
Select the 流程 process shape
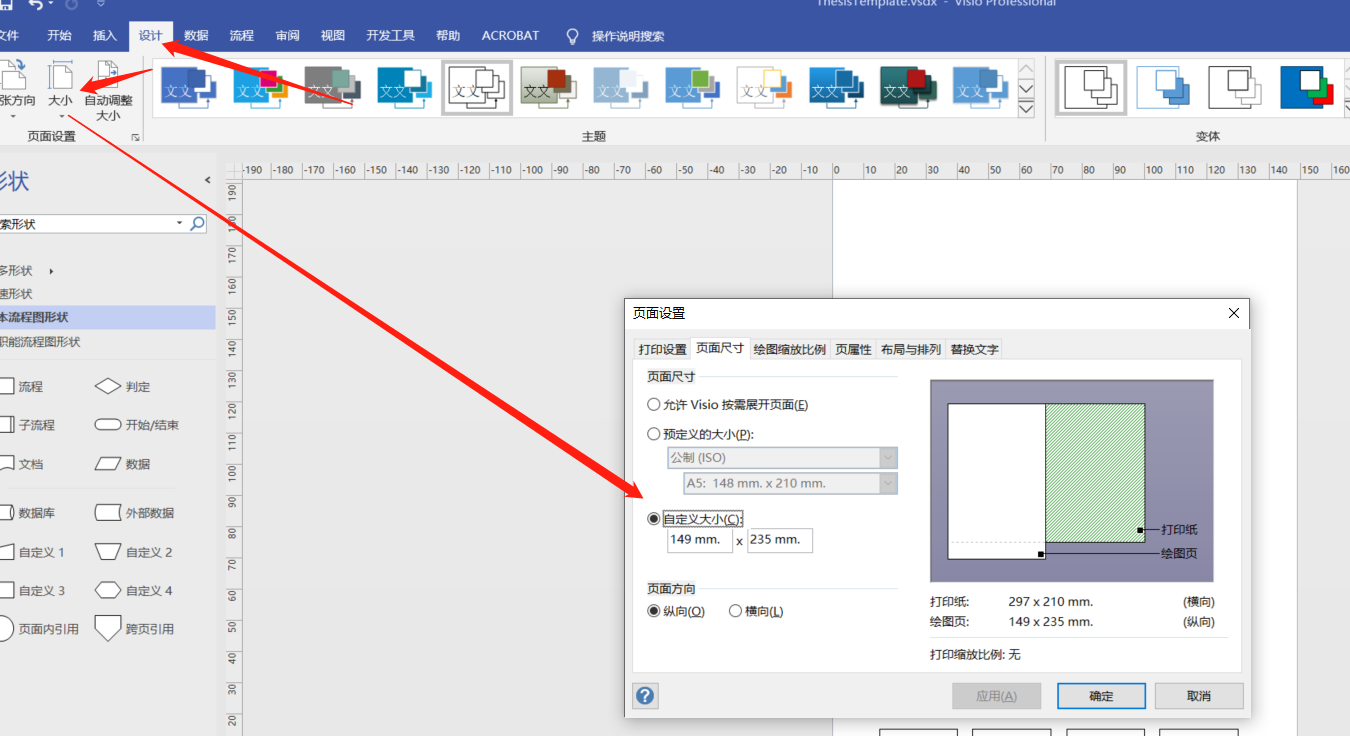coord(22,386)
